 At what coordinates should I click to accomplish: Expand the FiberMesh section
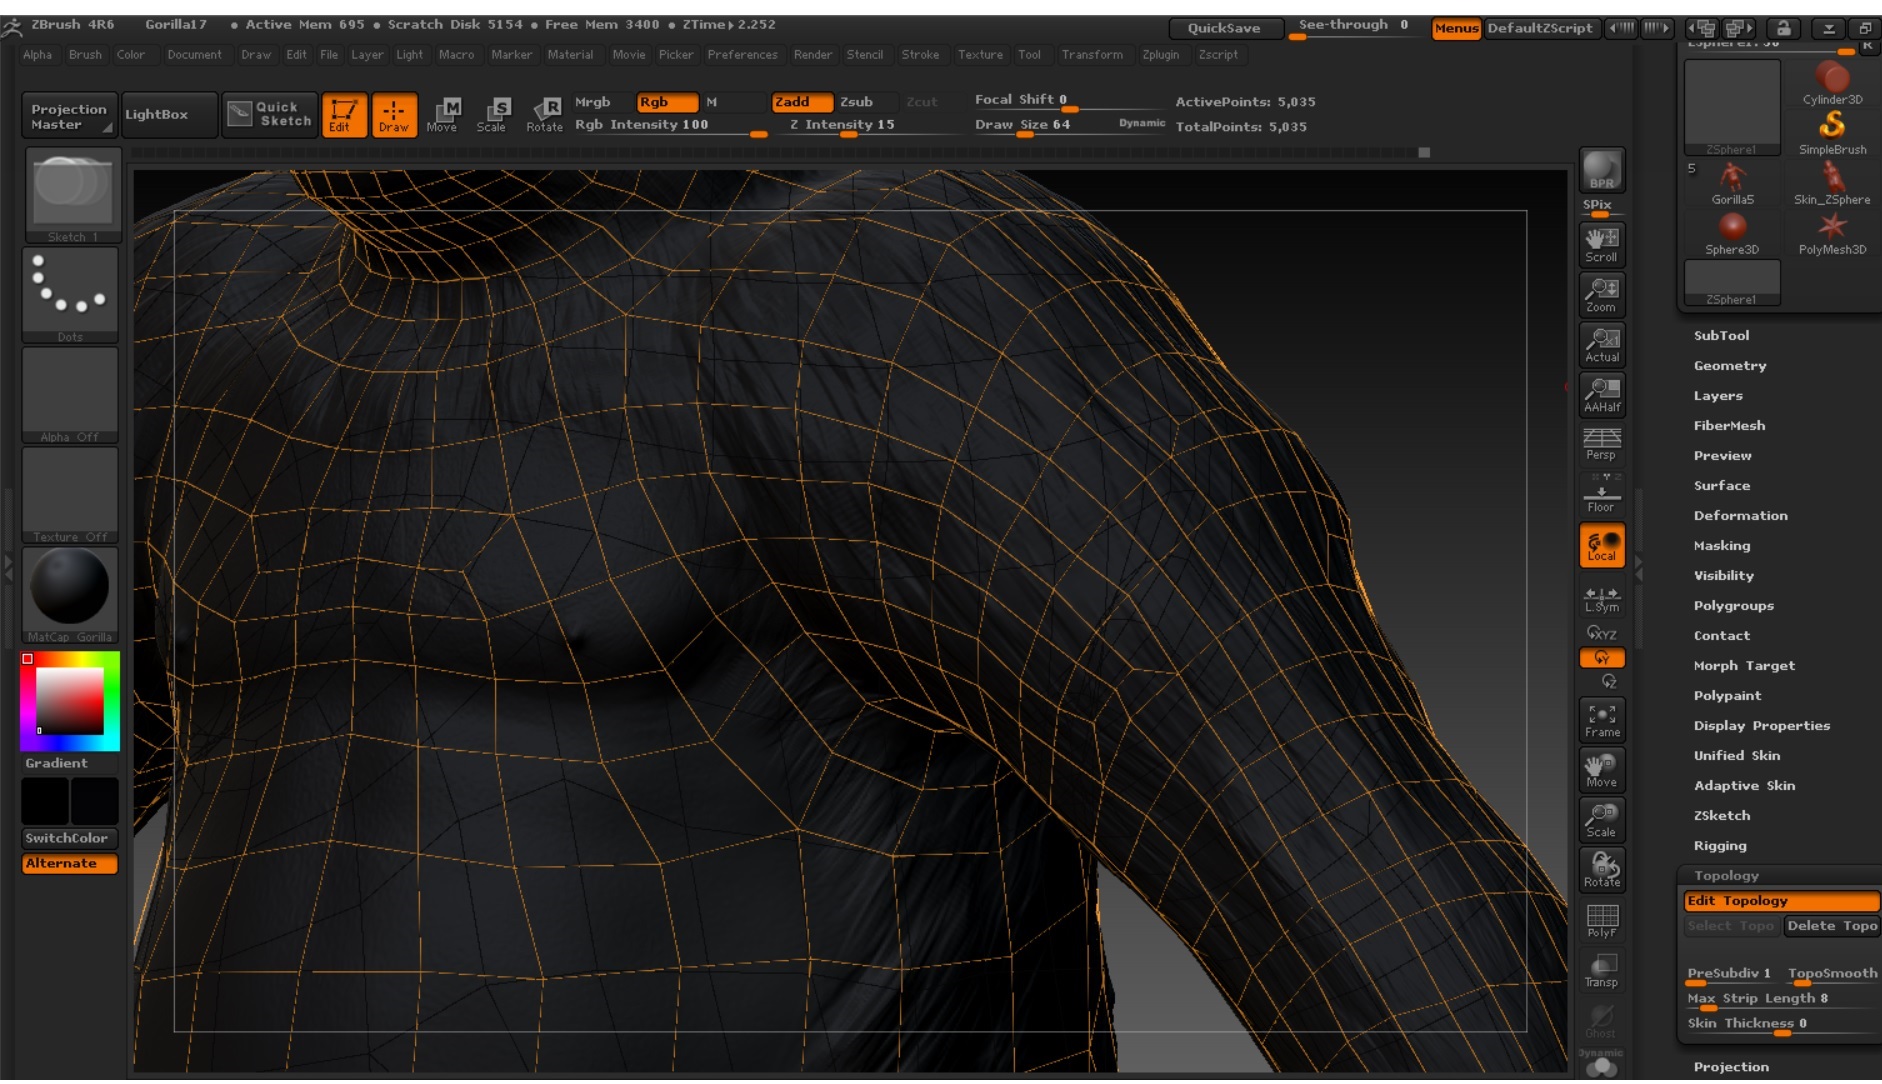pos(1729,426)
